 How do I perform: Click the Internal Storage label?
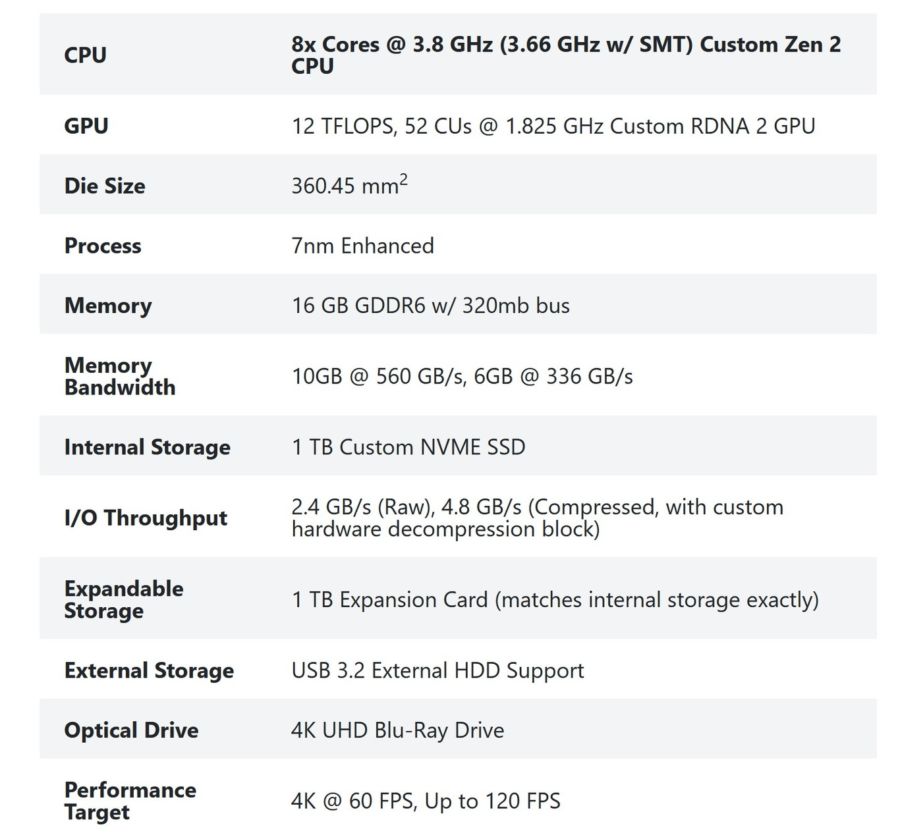pos(147,447)
